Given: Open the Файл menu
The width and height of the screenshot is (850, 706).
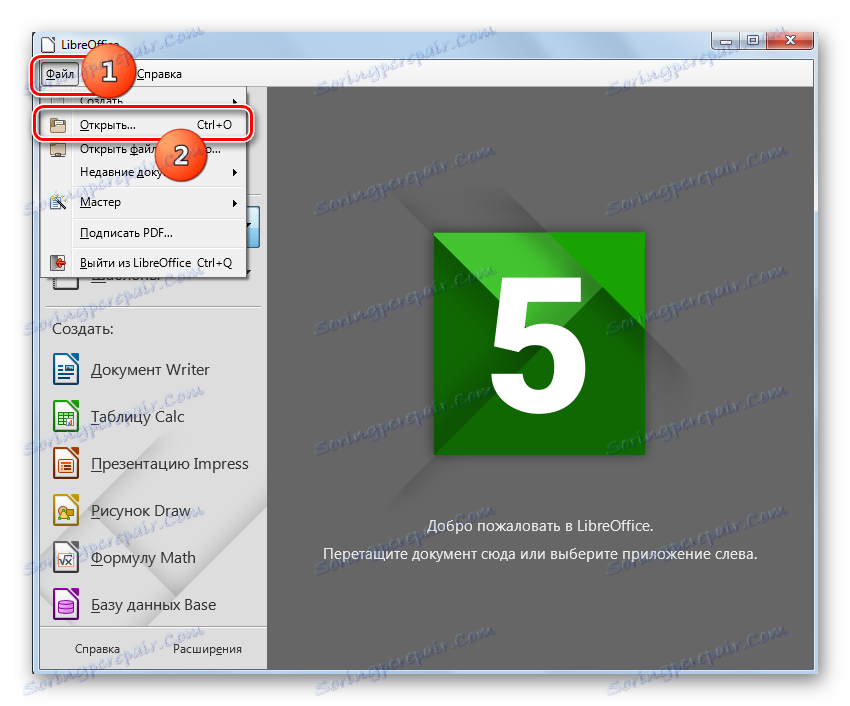Looking at the screenshot, I should 60,74.
